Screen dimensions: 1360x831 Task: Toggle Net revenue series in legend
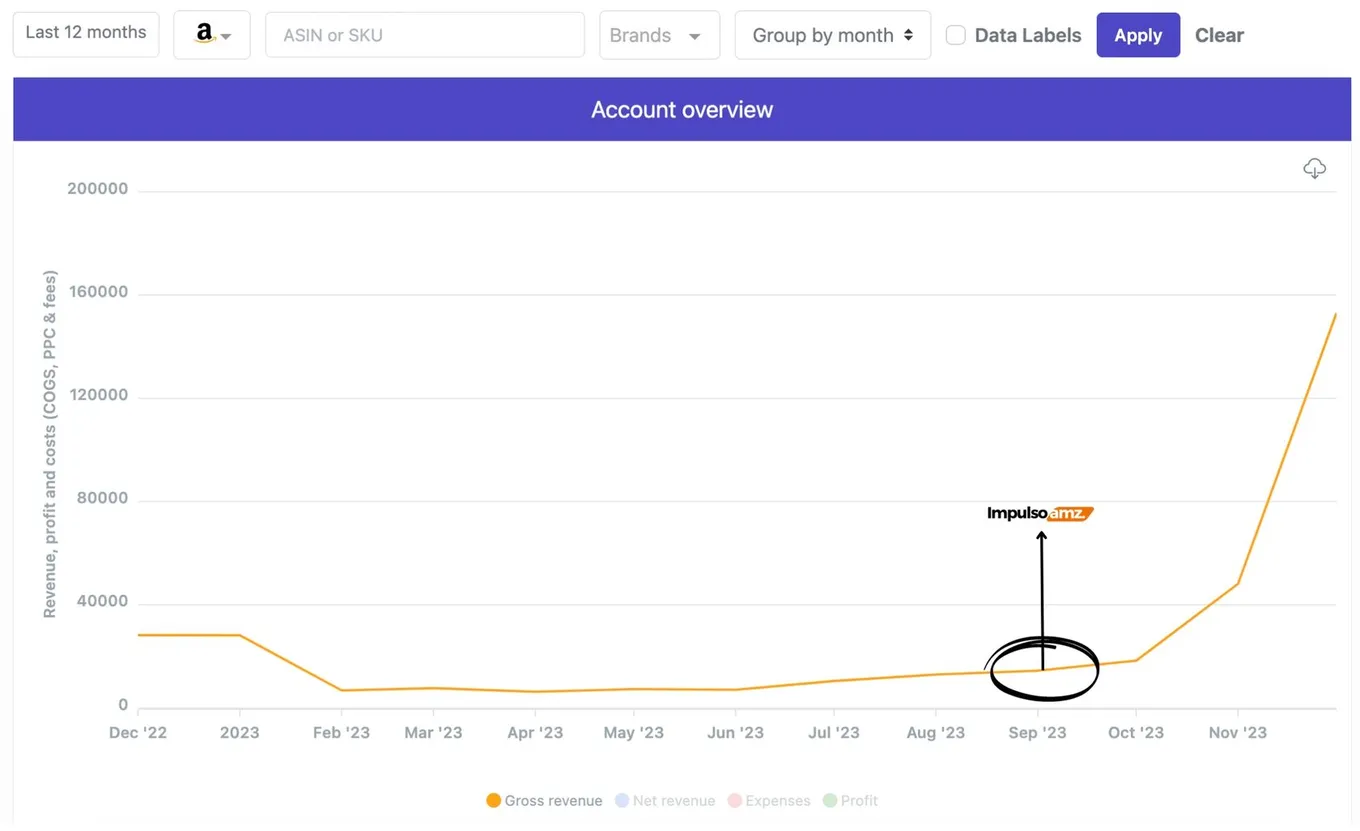point(665,800)
